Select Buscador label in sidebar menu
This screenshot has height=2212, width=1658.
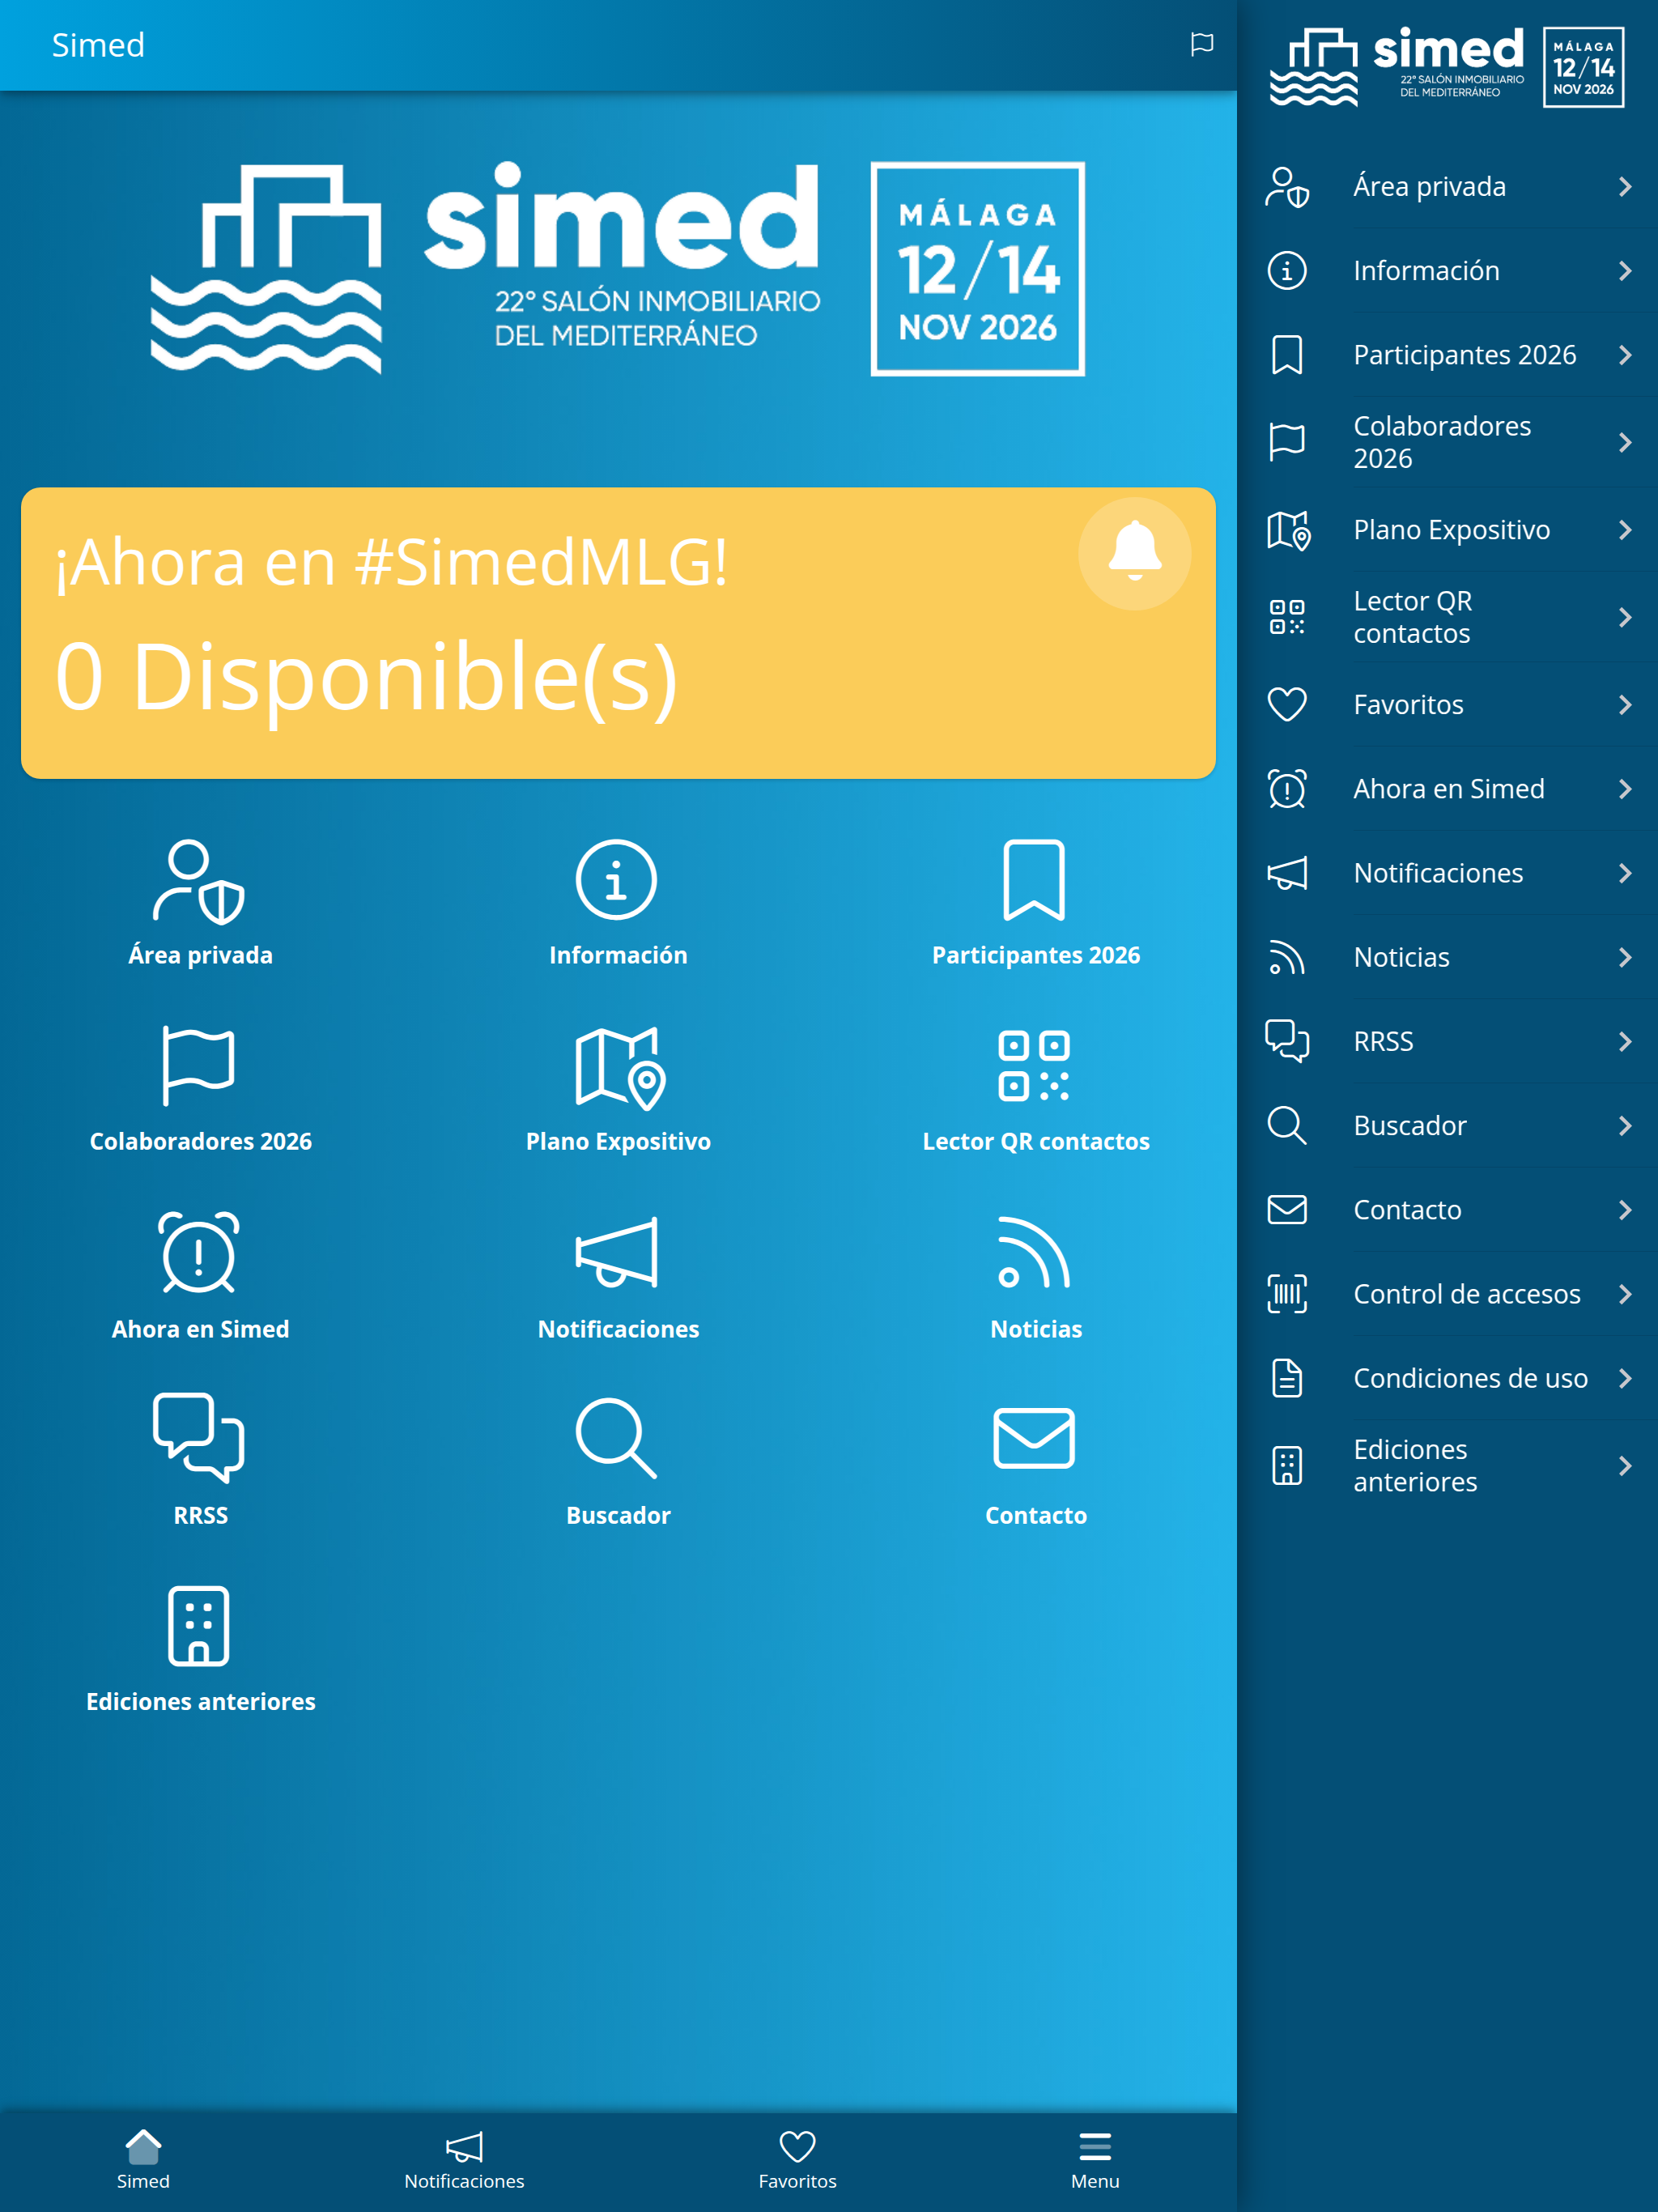click(x=1410, y=1126)
